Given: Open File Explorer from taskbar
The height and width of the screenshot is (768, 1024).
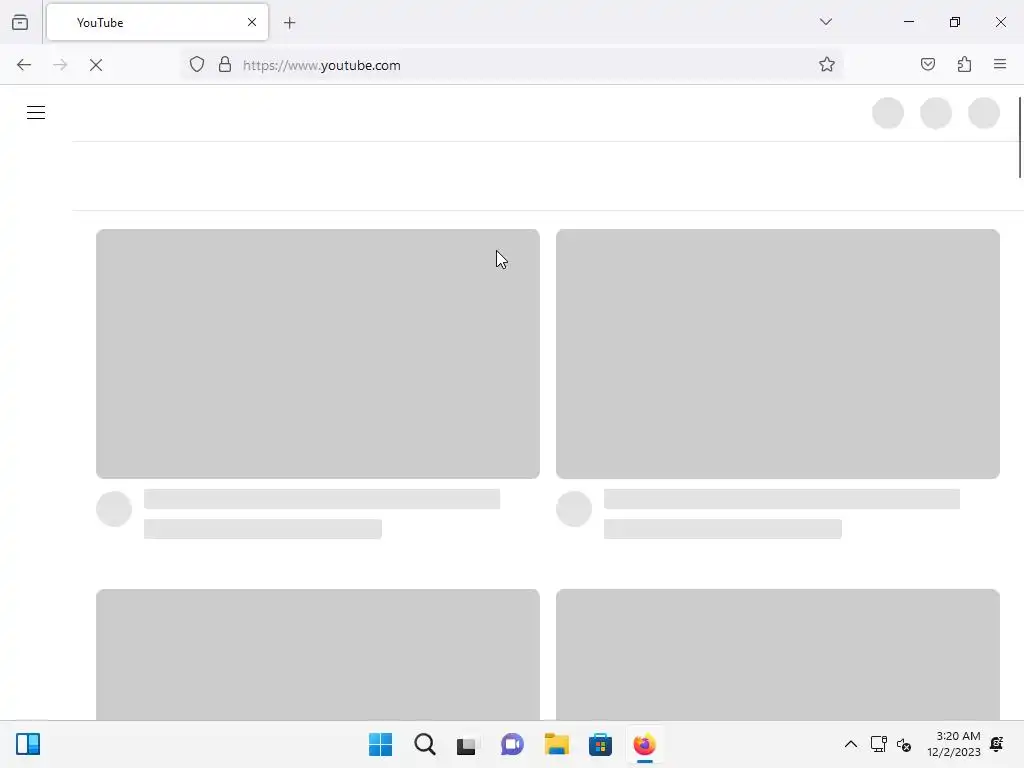Looking at the screenshot, I should tap(556, 744).
